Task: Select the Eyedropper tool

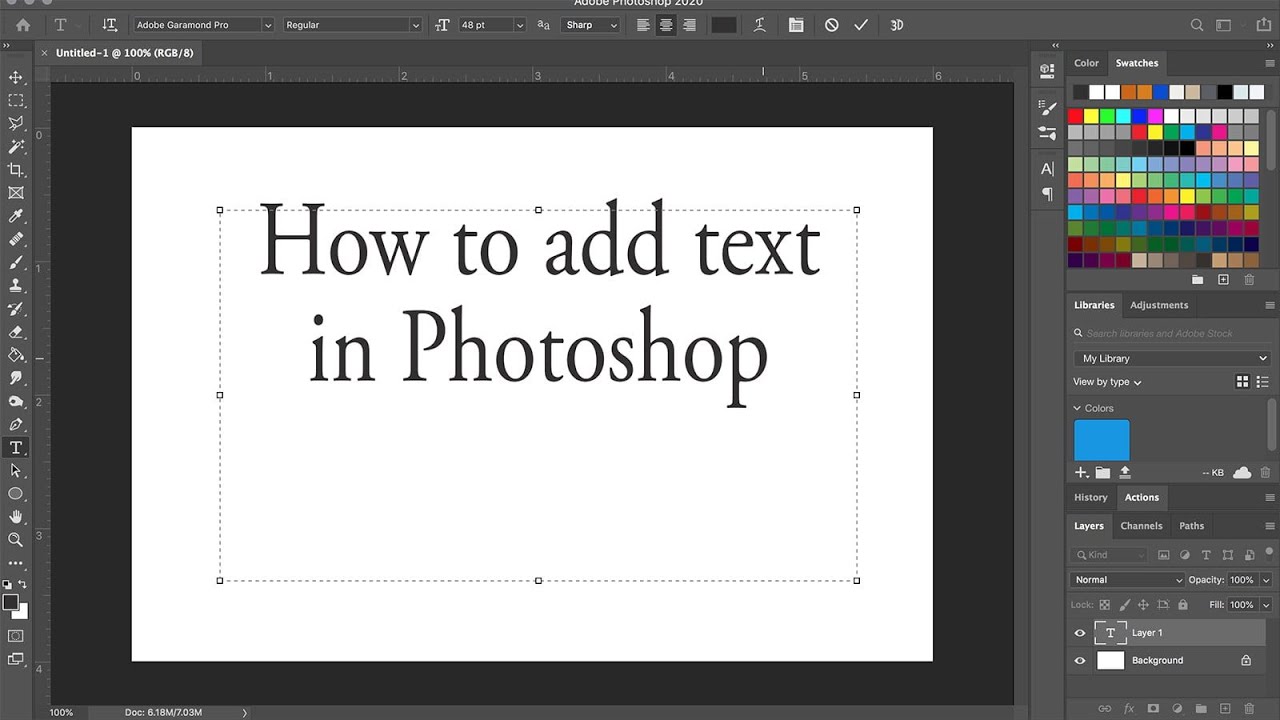Action: pos(16,216)
